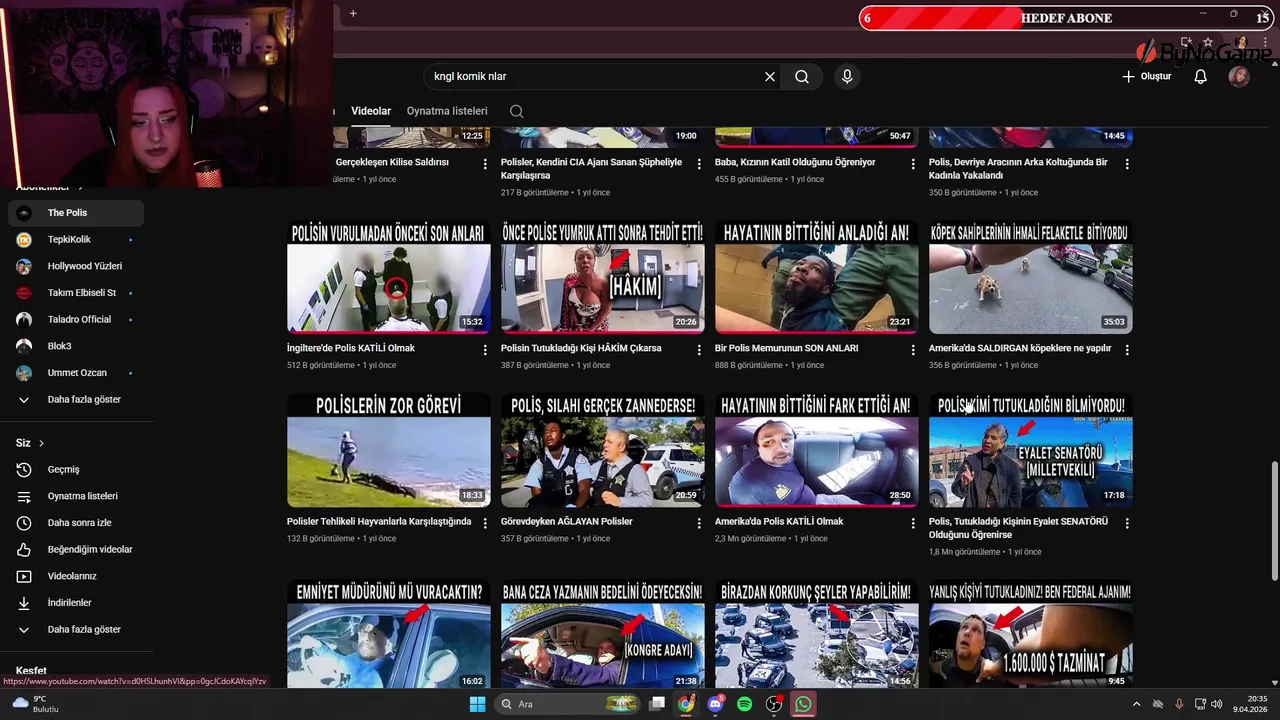Open more options for 'Amerika'da SALDIRGAN köpeklere ne yapılır'

click(x=1127, y=350)
